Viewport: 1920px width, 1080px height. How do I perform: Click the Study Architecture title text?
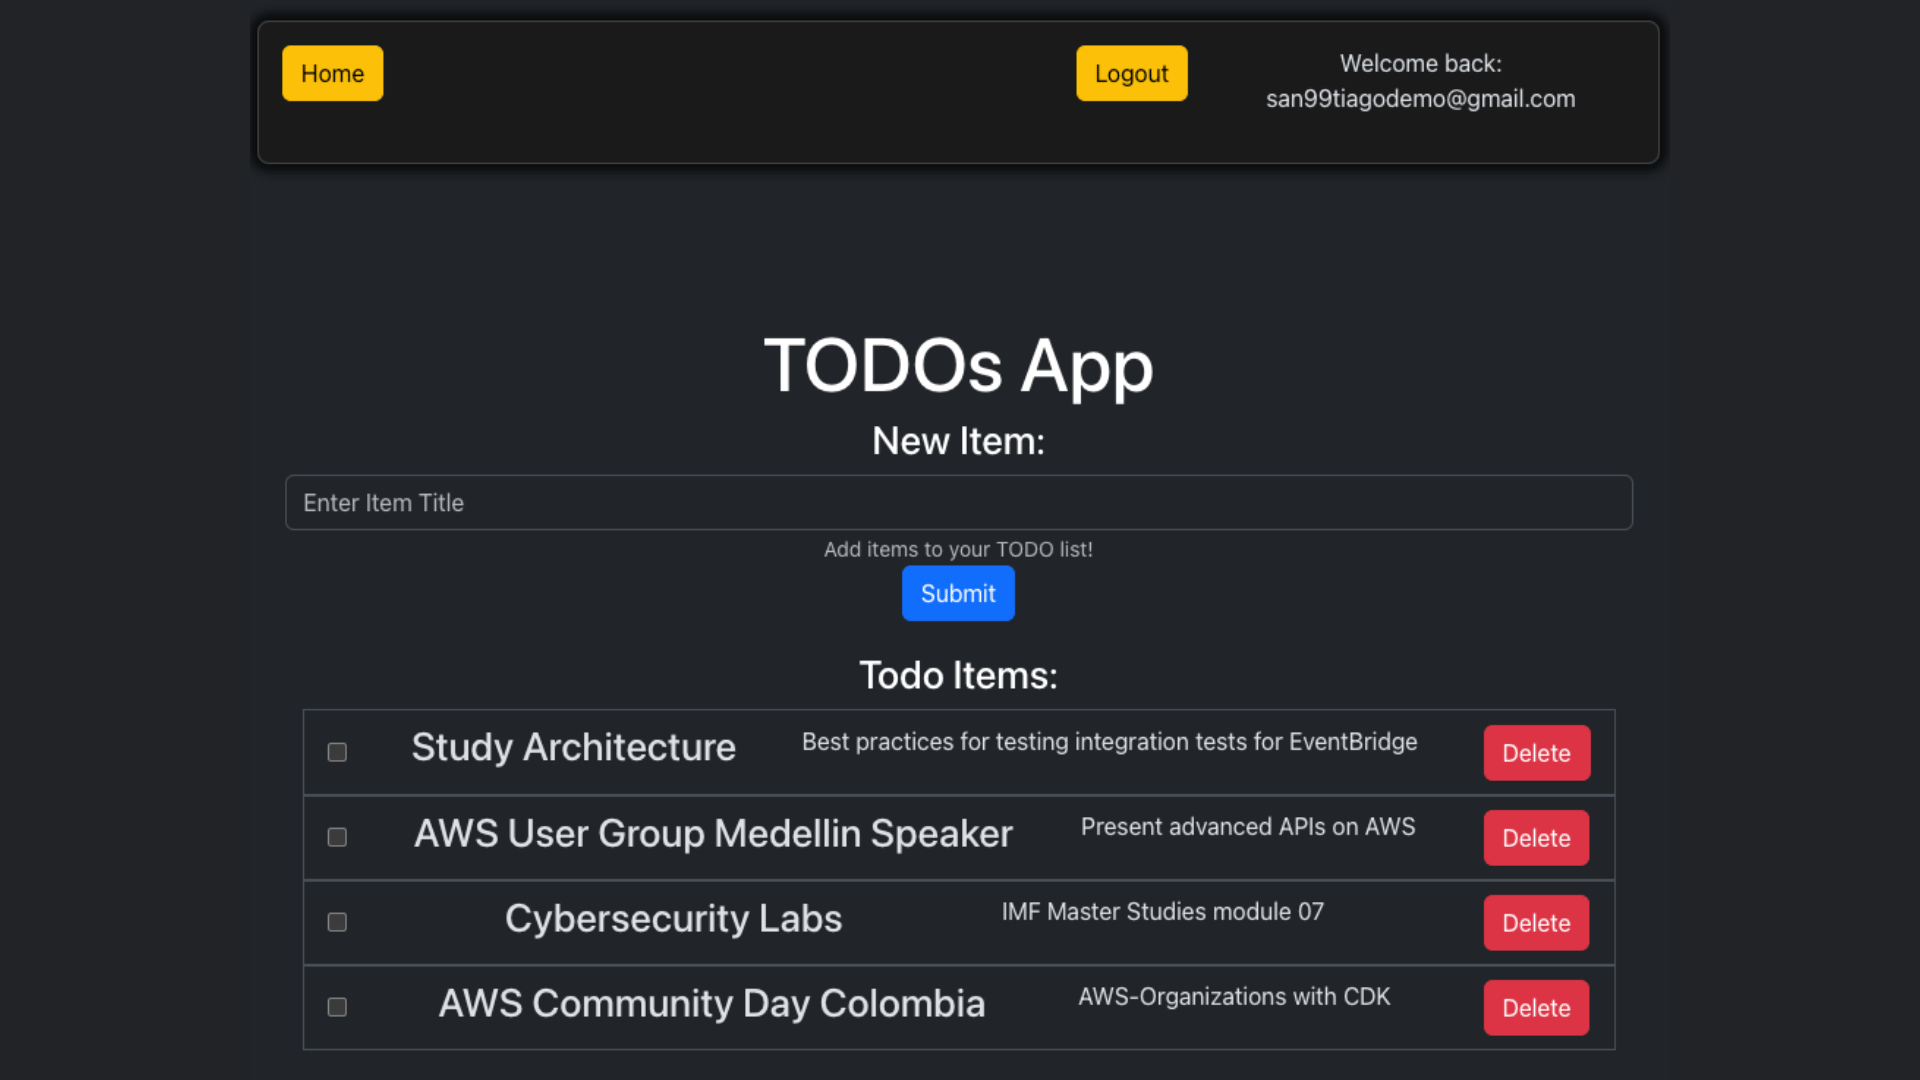point(573,748)
